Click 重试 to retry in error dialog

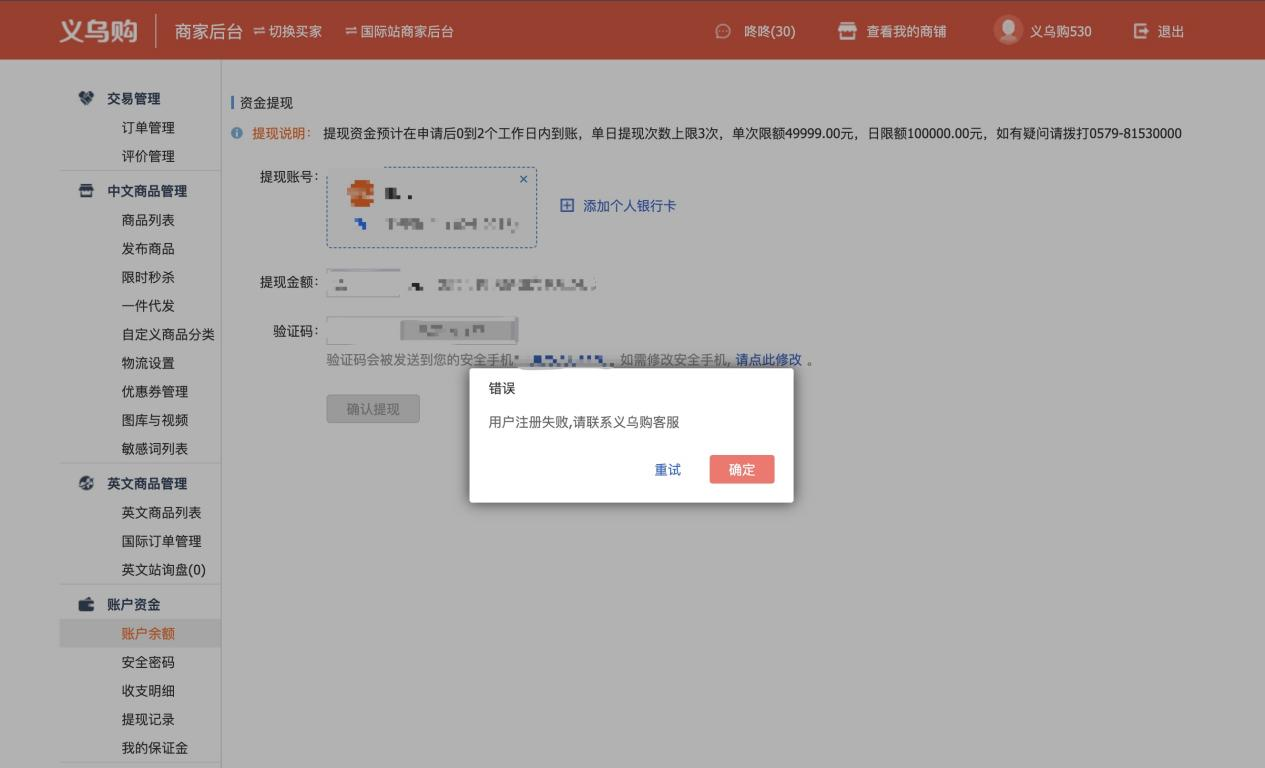[667, 469]
